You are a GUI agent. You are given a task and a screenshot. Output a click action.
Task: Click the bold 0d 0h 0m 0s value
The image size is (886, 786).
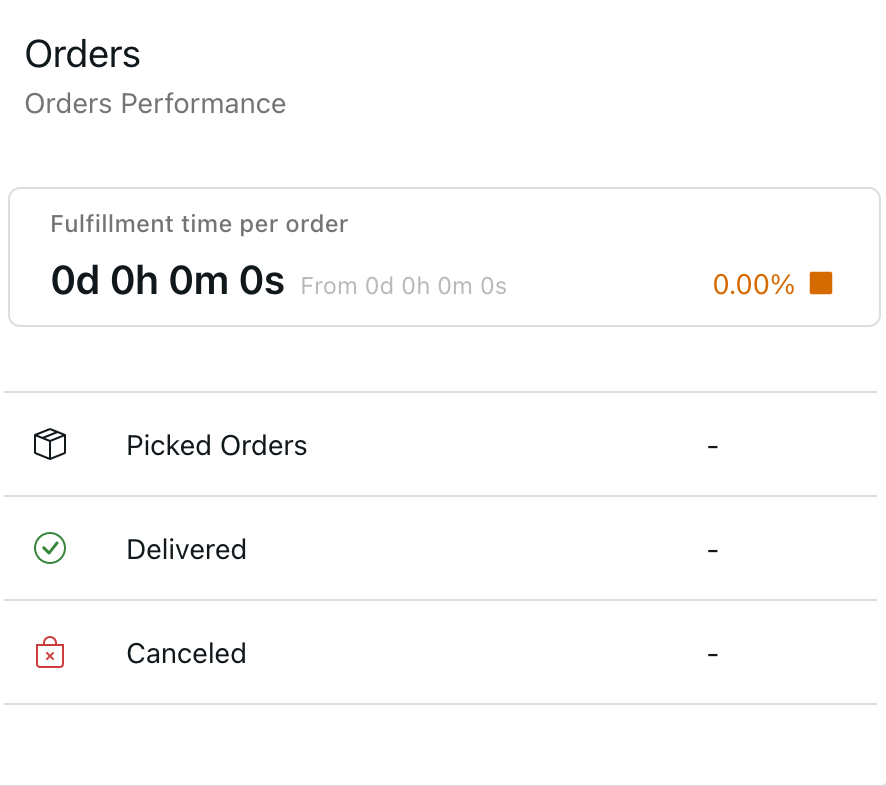click(168, 282)
